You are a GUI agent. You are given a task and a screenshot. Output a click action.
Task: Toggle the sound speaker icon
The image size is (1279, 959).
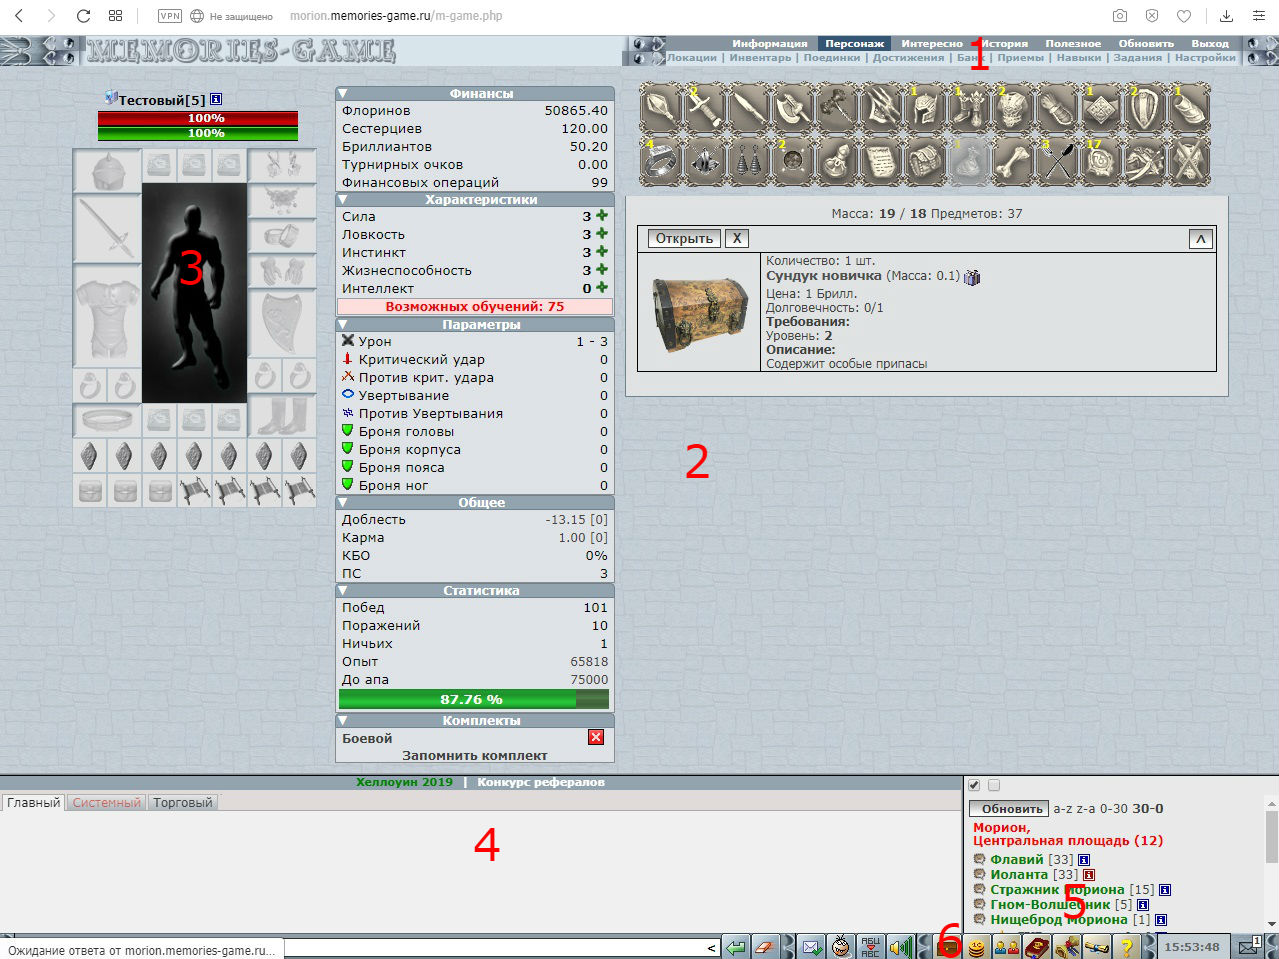[900, 946]
